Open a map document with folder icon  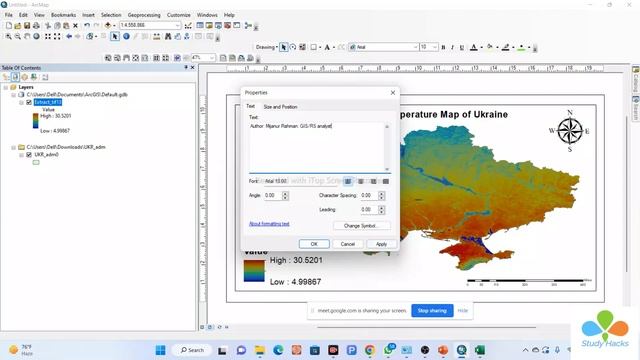point(18,25)
